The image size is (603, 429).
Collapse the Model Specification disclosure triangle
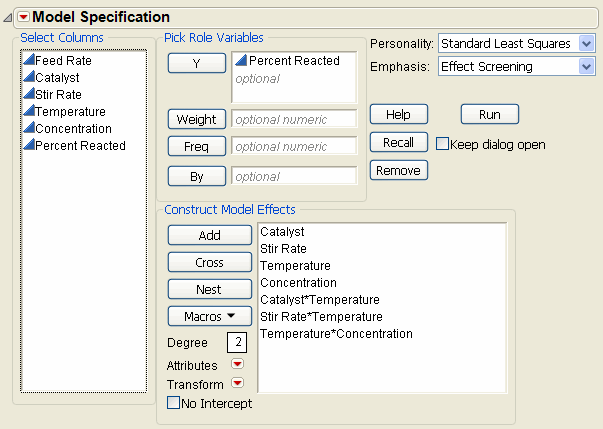pyautogui.click(x=9, y=17)
